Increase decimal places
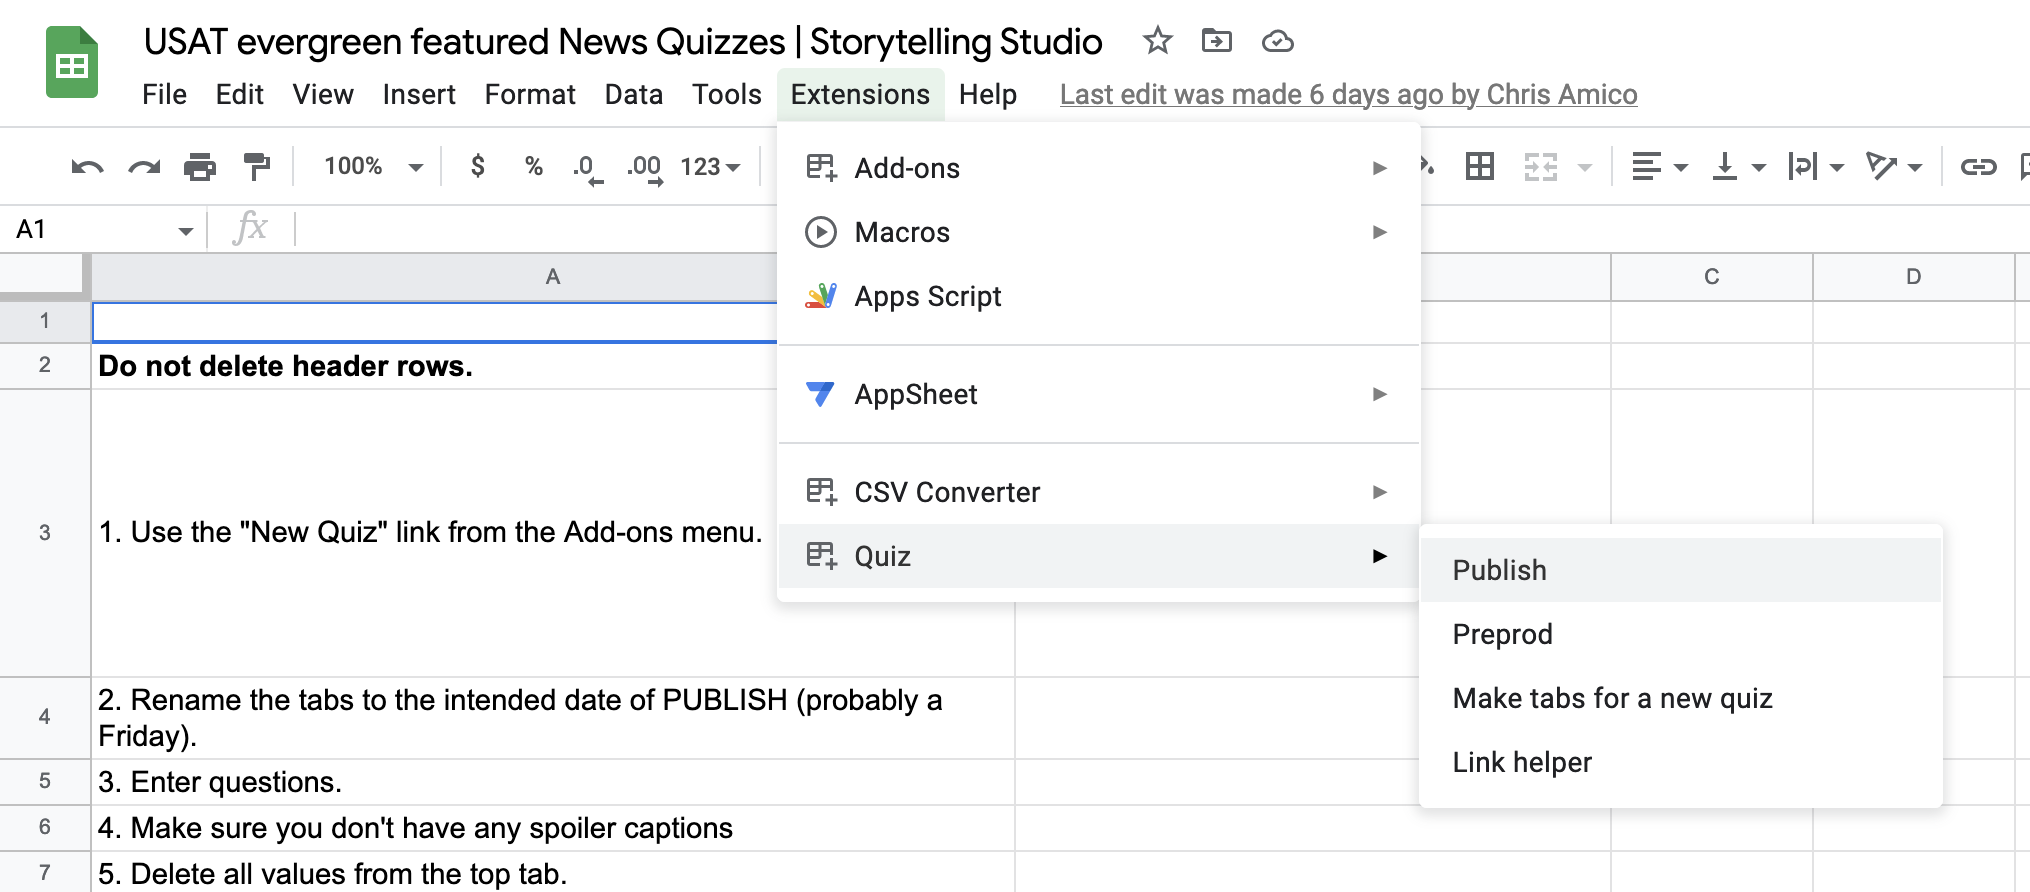The image size is (2030, 892). click(645, 168)
